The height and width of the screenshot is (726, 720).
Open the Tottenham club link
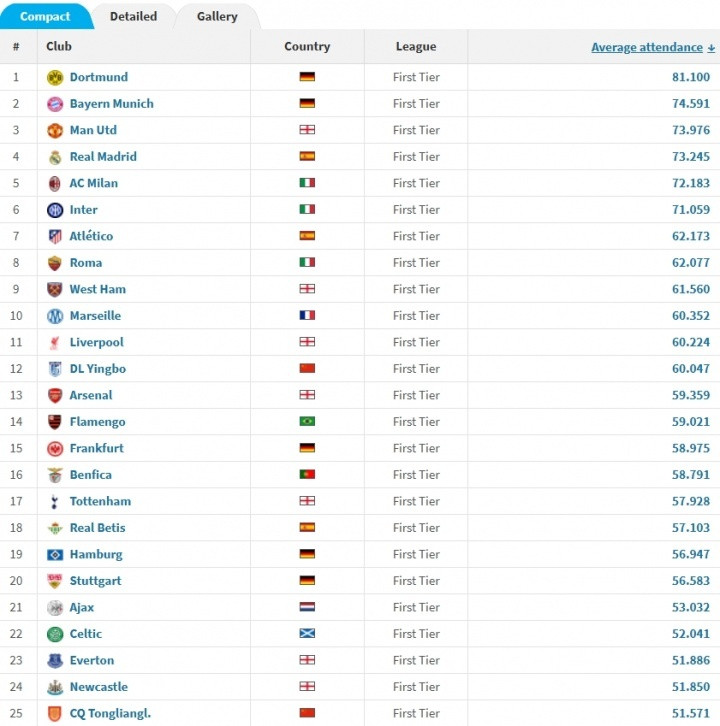100,501
